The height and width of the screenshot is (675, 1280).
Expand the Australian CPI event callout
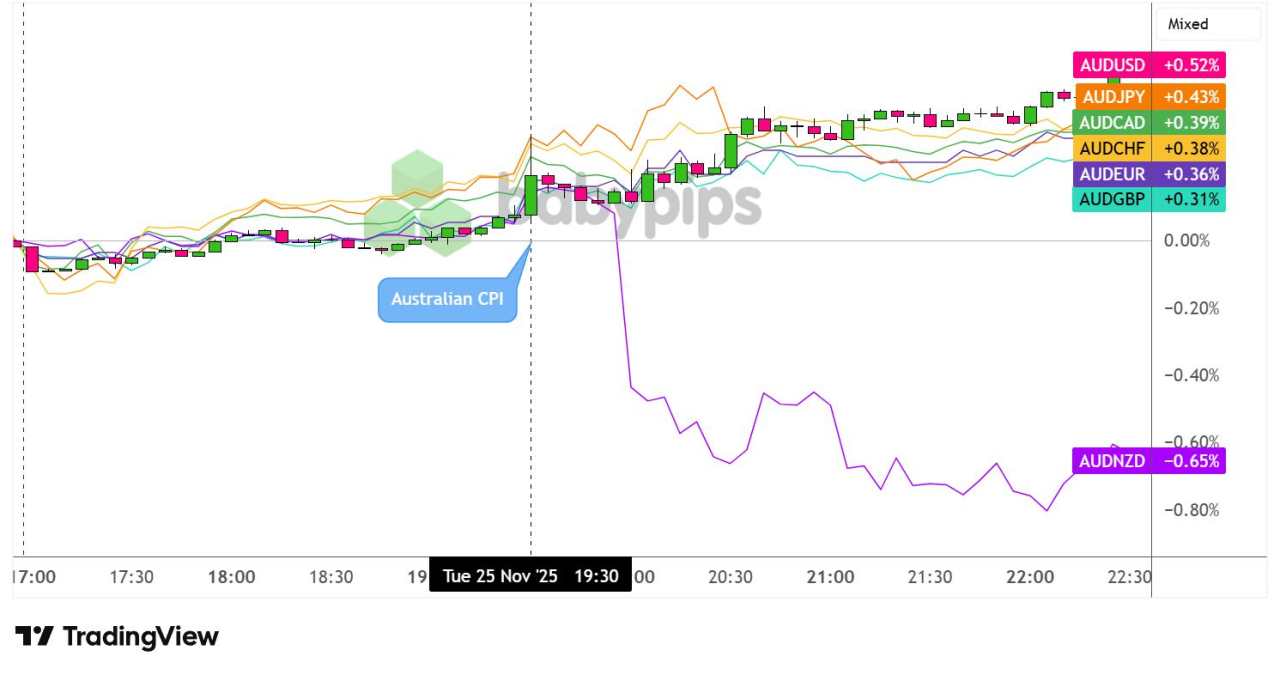click(x=447, y=298)
